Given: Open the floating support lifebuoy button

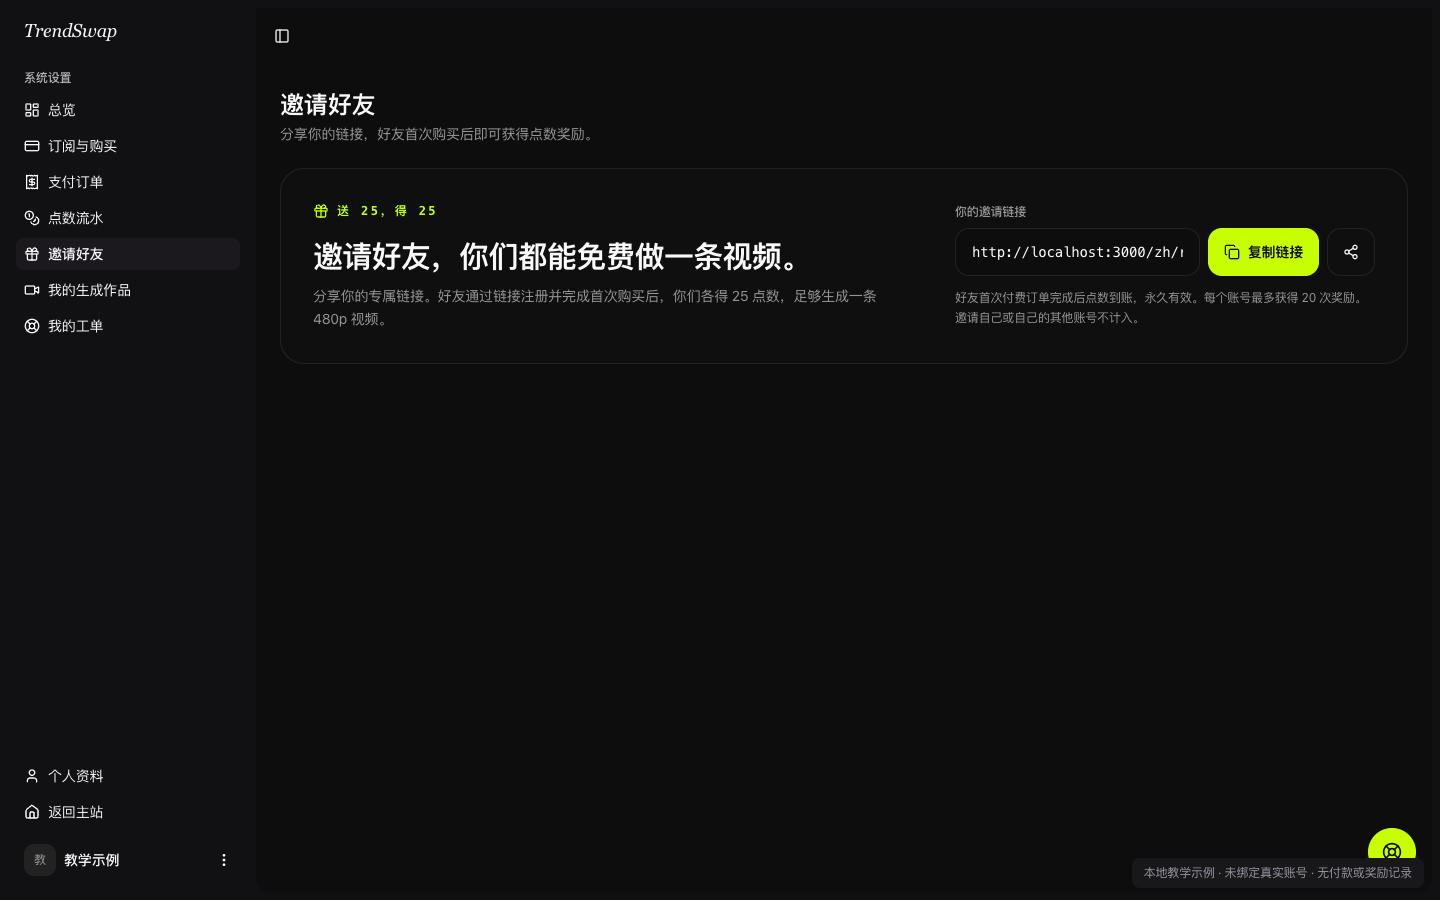Looking at the screenshot, I should click(1392, 846).
